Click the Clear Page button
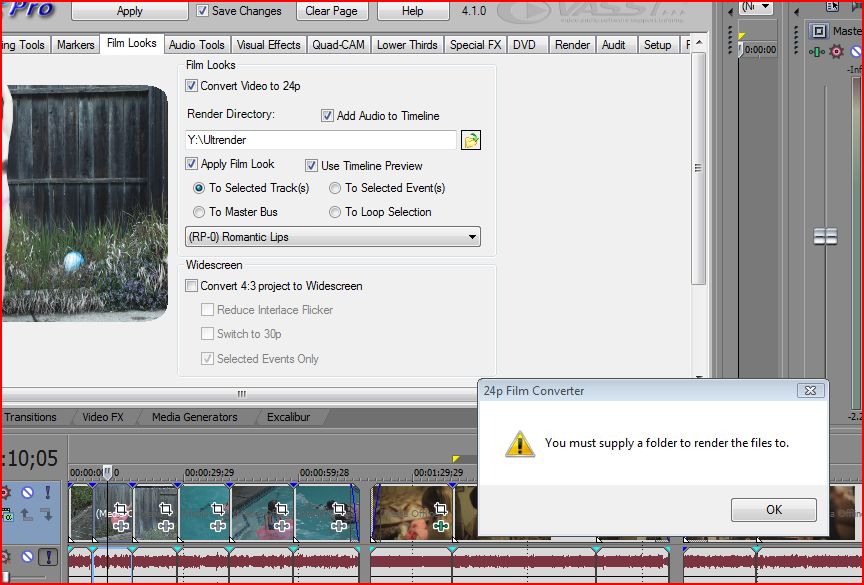This screenshot has width=864, height=585. click(332, 11)
